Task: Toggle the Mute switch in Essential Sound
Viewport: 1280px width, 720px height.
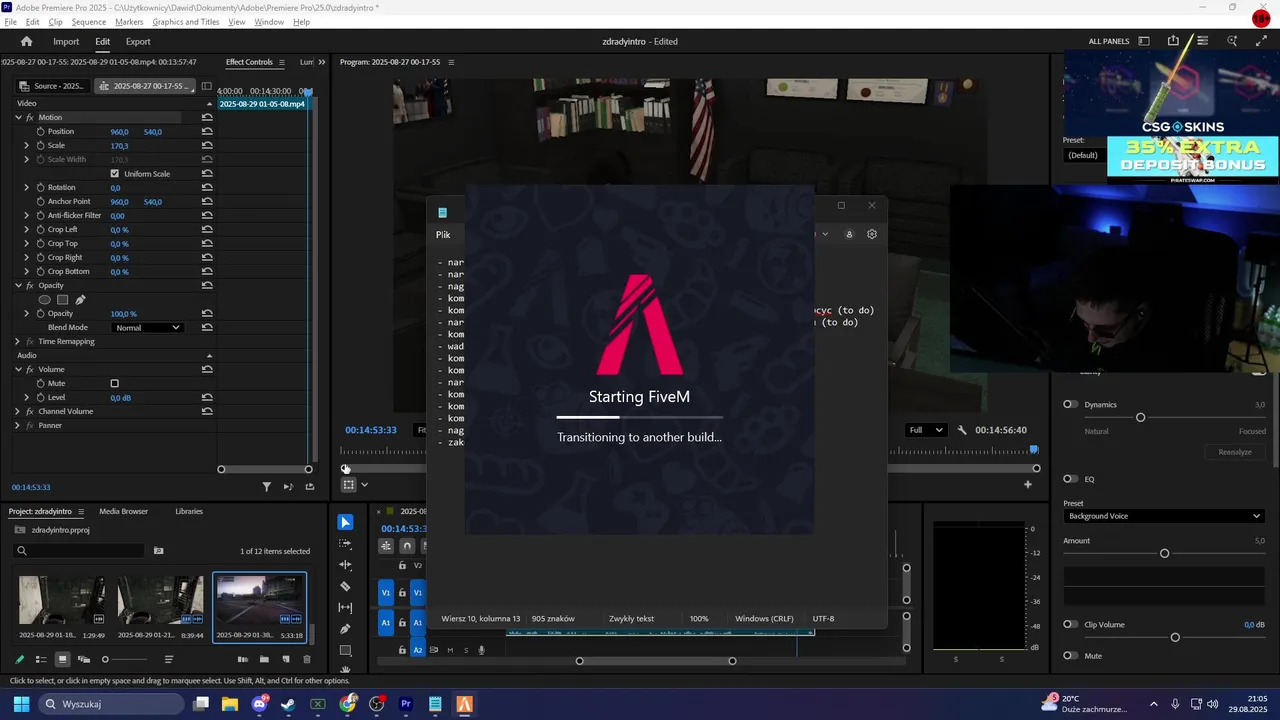Action: point(1070,656)
